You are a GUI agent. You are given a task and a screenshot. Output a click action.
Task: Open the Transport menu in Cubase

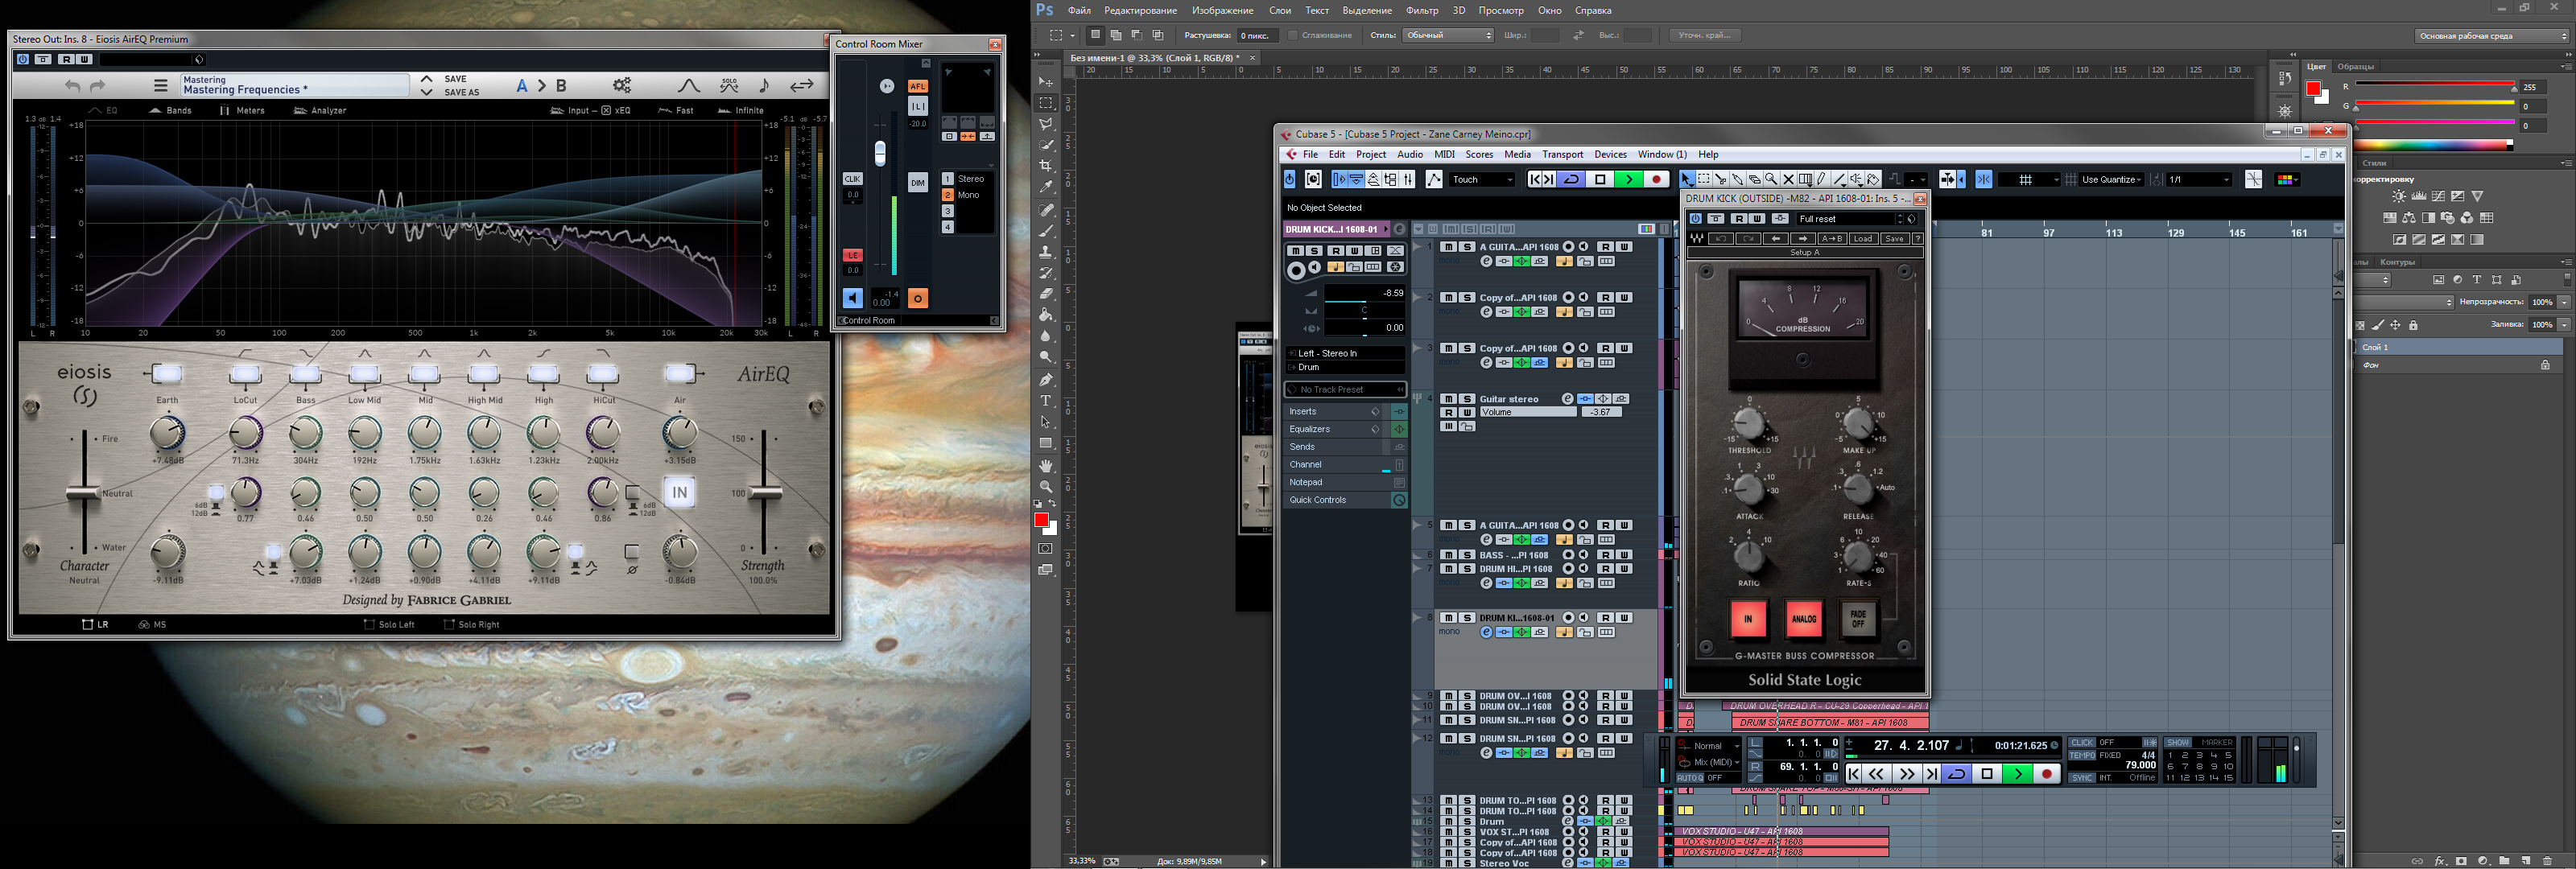pyautogui.click(x=1562, y=154)
